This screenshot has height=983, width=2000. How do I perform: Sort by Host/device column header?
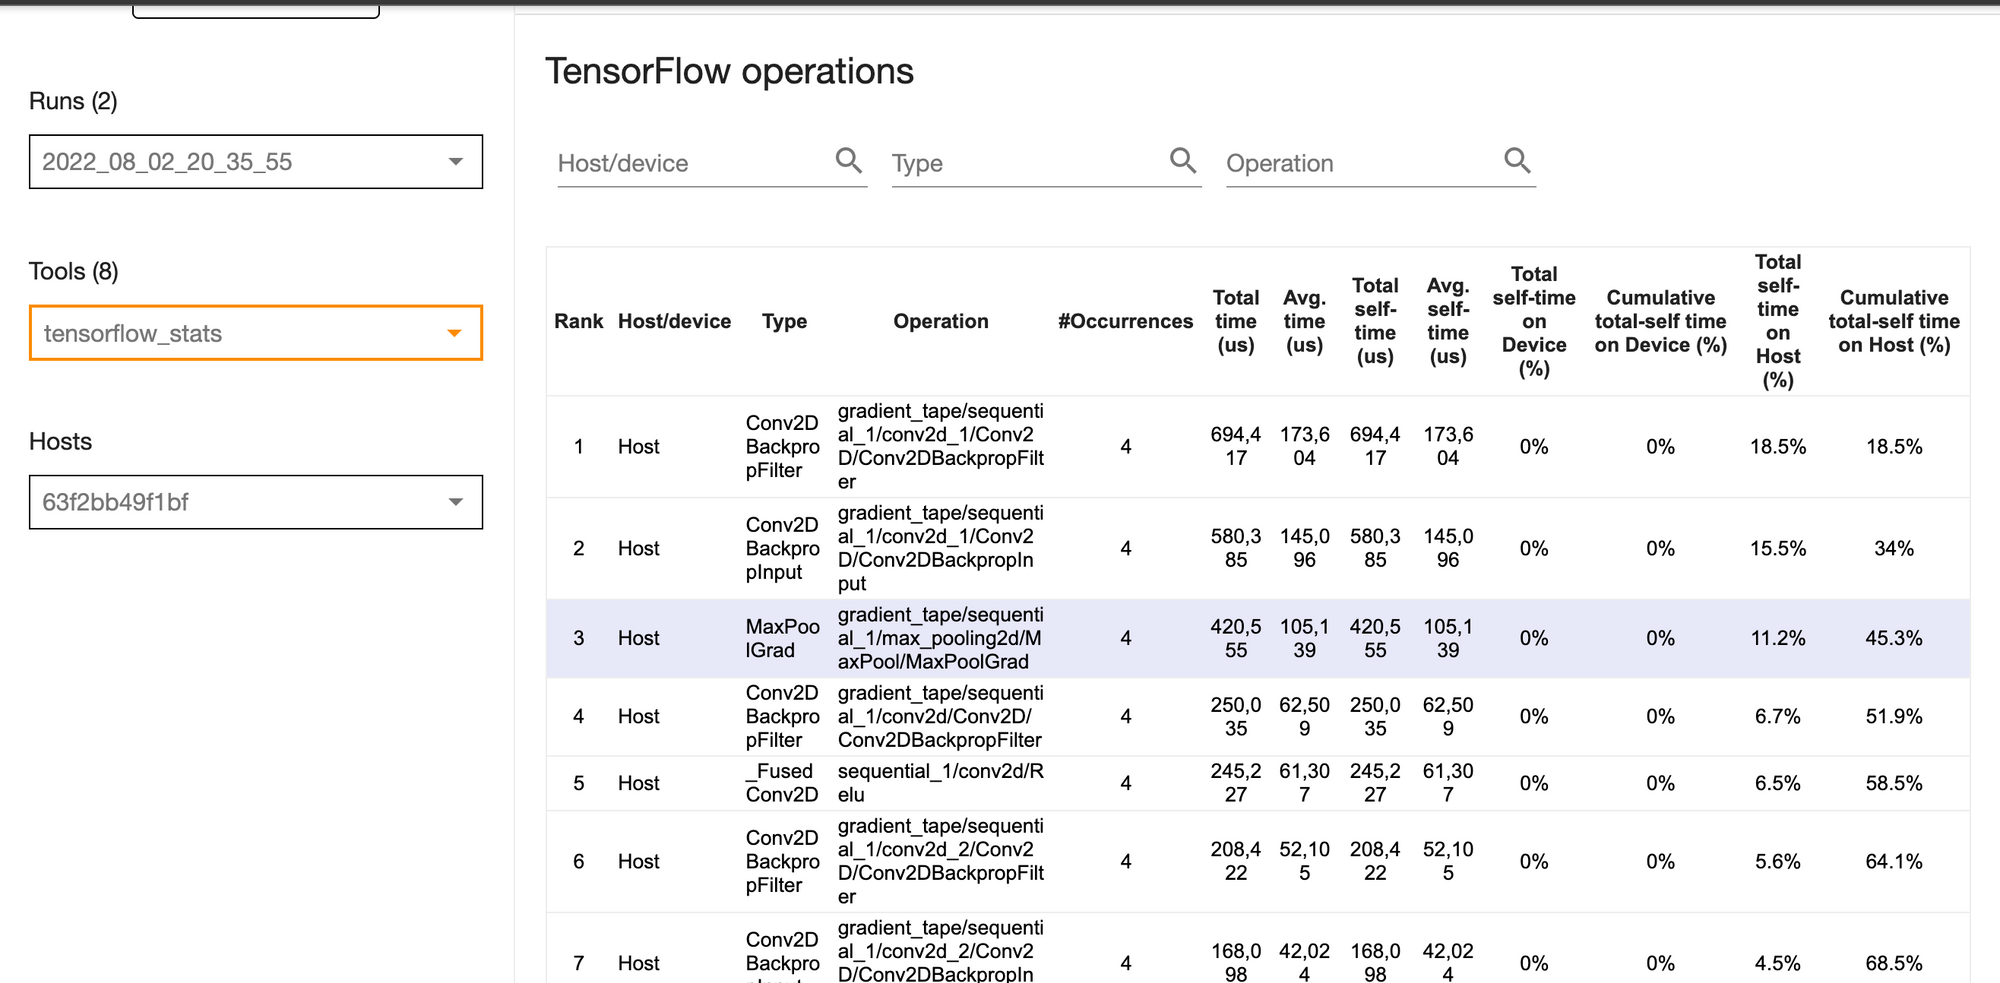[x=674, y=321]
